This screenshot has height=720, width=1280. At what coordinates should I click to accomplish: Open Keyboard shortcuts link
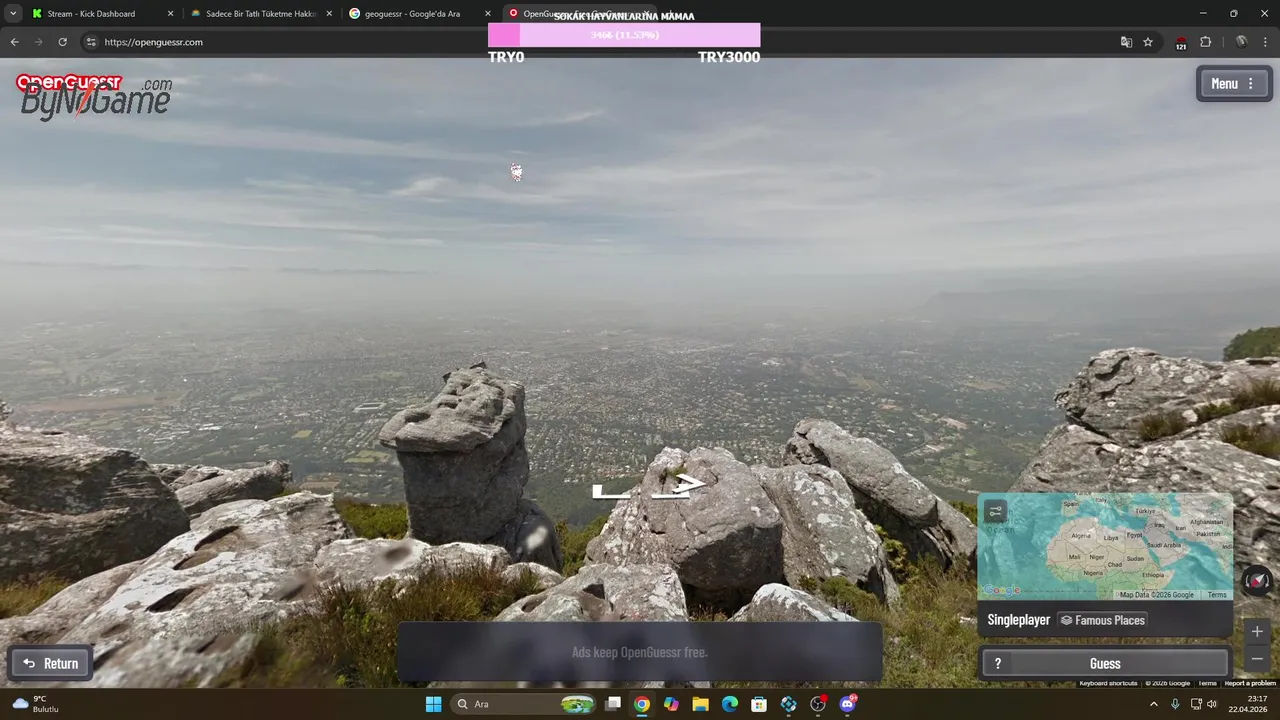pos(1108,683)
